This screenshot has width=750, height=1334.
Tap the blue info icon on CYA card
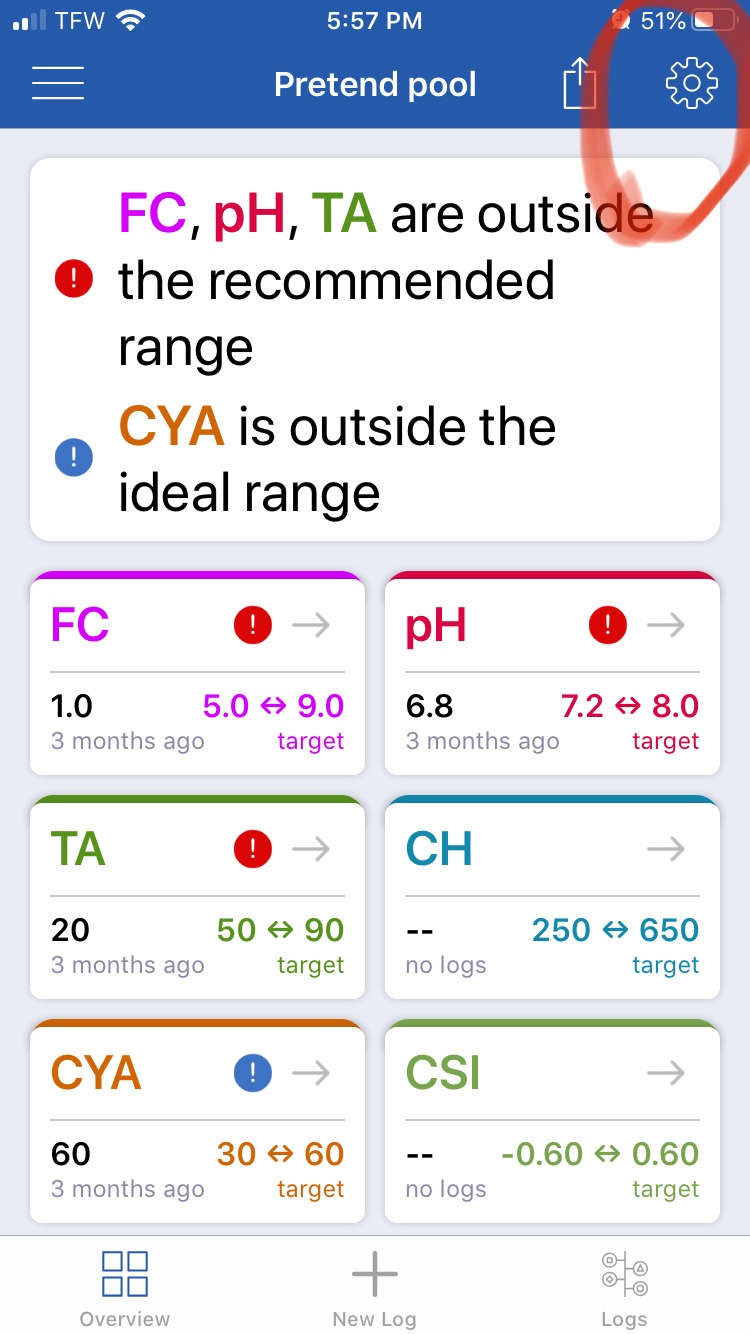(253, 1074)
